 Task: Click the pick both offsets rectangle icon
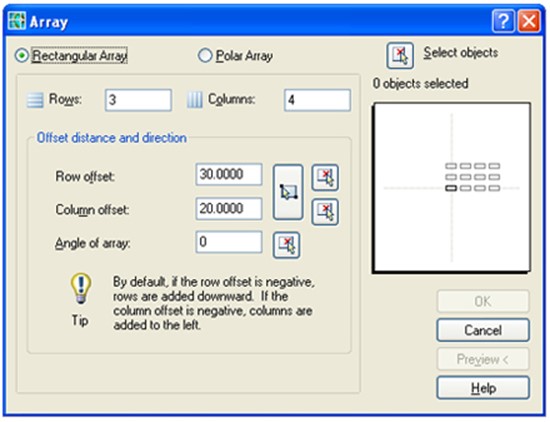pos(288,192)
